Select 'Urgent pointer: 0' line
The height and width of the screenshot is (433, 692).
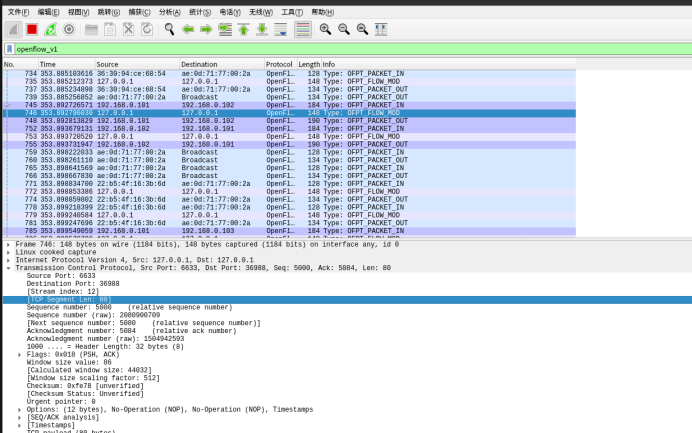pyautogui.click(x=61, y=402)
